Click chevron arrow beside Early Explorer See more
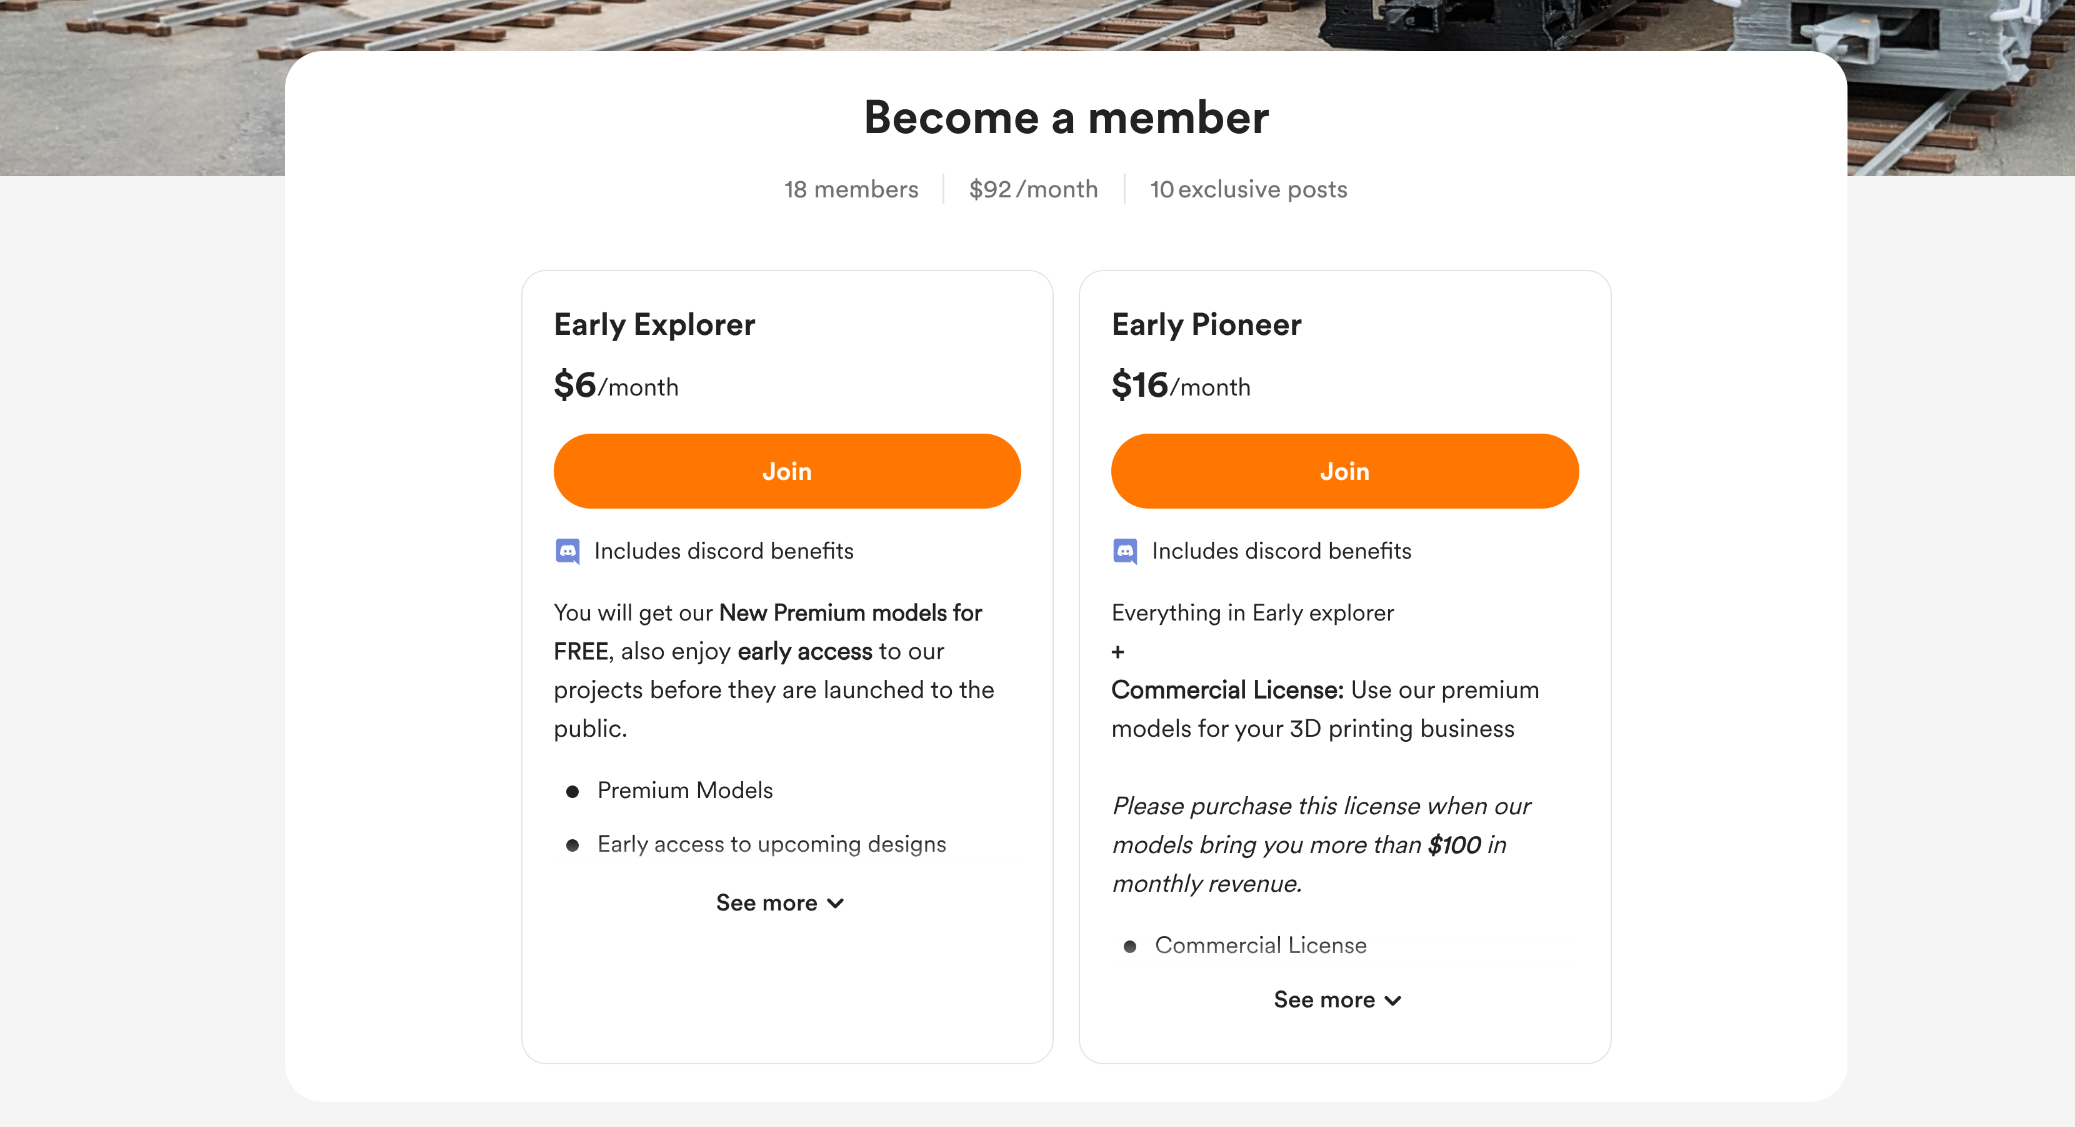2075x1127 pixels. pos(836,904)
